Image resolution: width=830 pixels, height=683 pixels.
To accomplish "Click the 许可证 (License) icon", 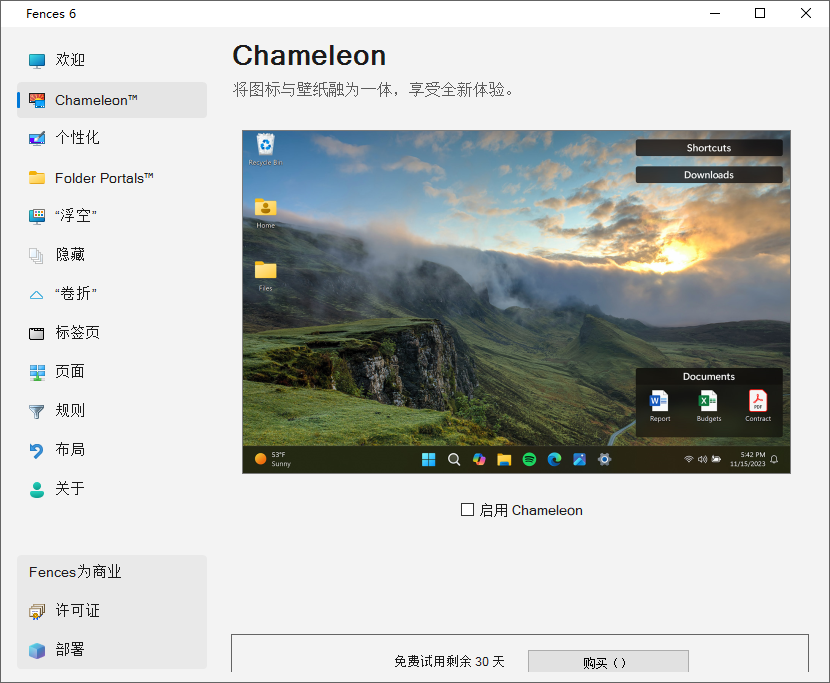I will [35, 610].
